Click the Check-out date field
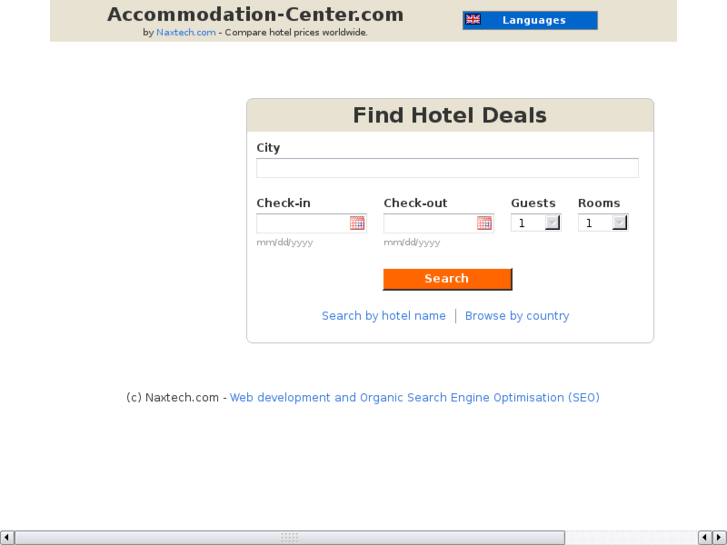Image resolution: width=727 pixels, height=545 pixels. 429,223
